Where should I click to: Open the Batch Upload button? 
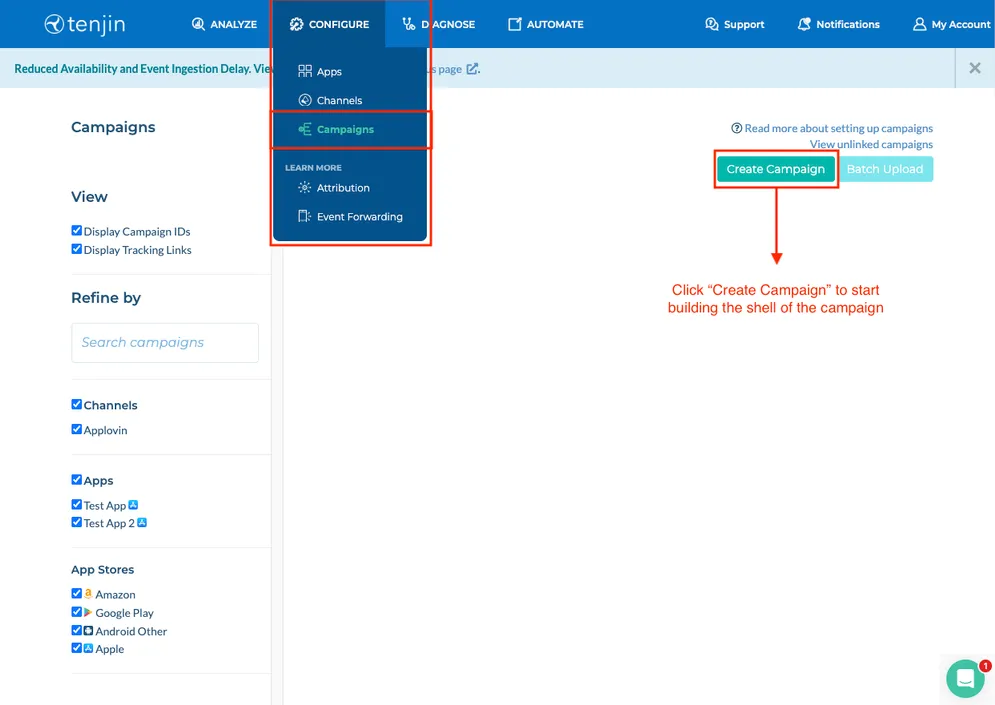(x=885, y=169)
